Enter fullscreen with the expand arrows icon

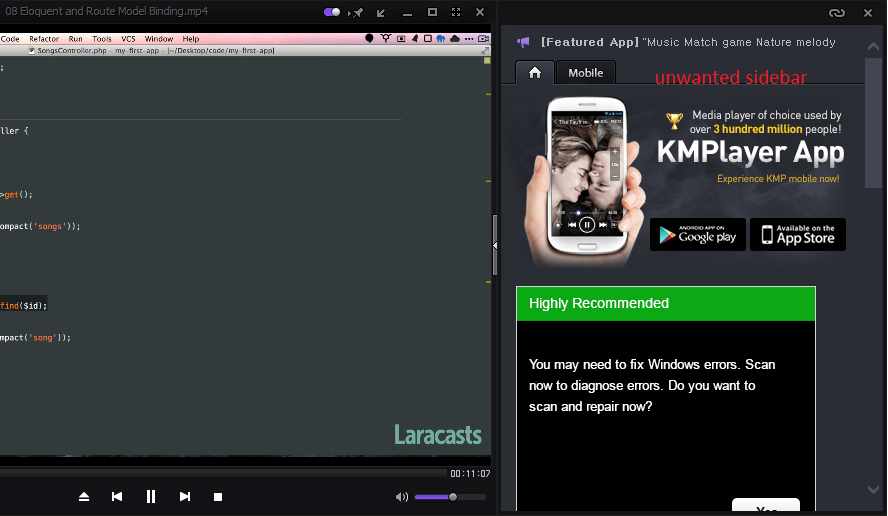pos(456,12)
